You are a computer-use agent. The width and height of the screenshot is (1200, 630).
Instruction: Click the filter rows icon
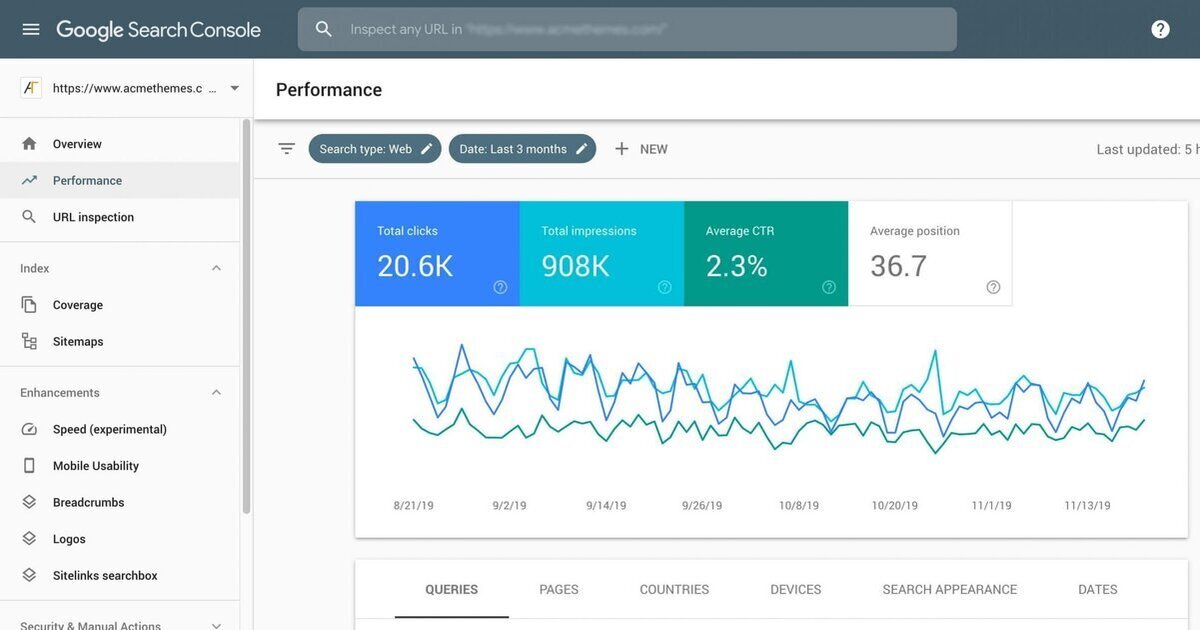point(287,149)
